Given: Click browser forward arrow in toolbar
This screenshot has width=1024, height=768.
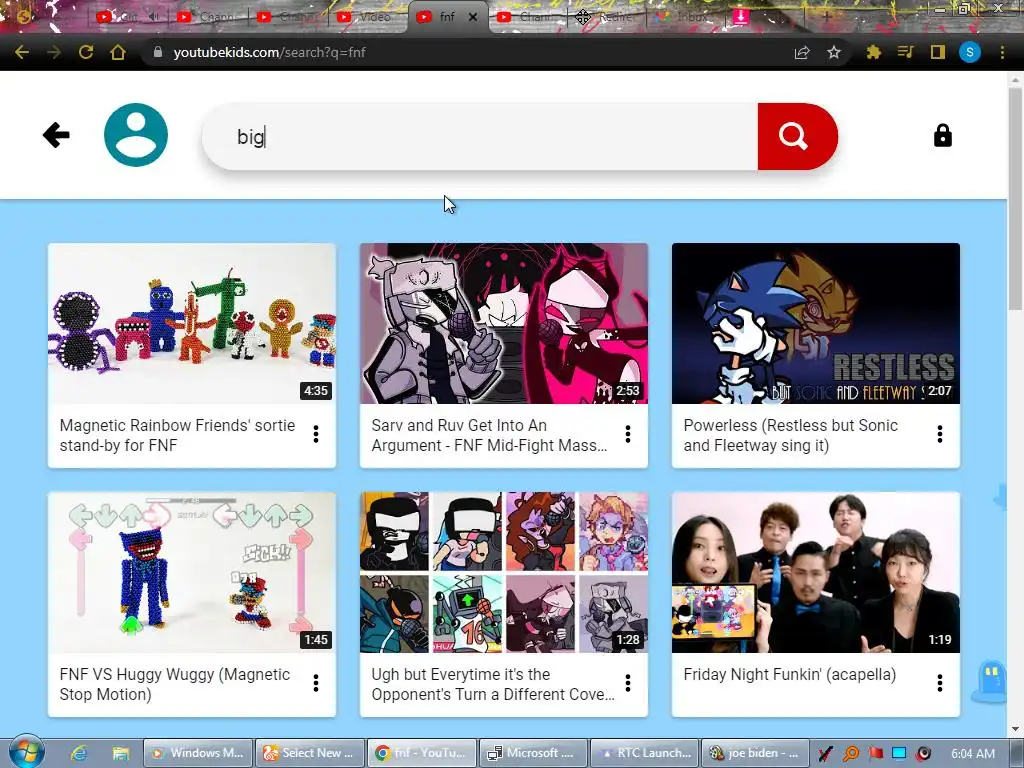Looking at the screenshot, I should (54, 52).
